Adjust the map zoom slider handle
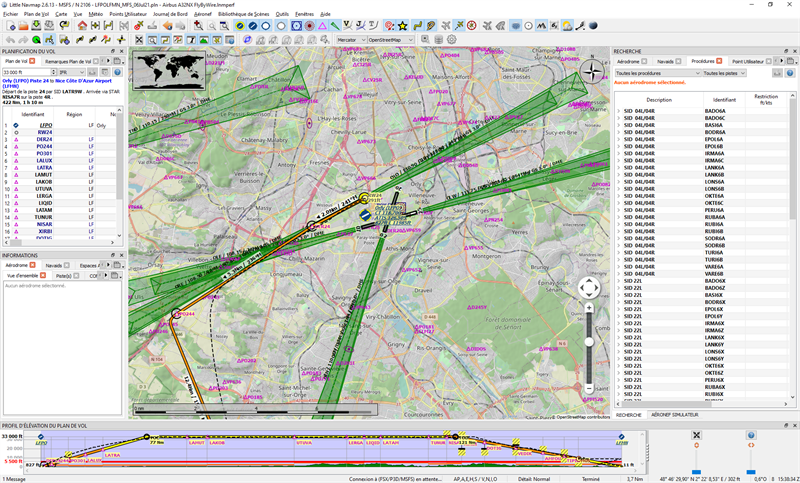800x483 pixels. coord(589,342)
